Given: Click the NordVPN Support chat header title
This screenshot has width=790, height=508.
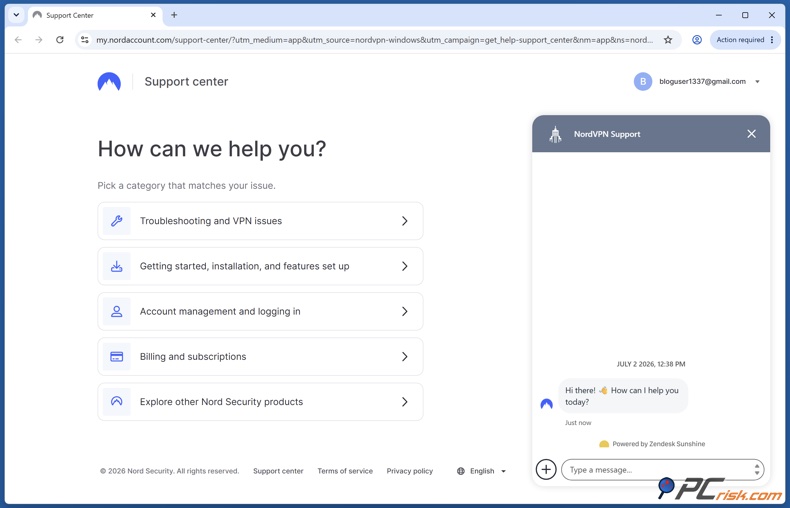Looking at the screenshot, I should click(x=607, y=134).
